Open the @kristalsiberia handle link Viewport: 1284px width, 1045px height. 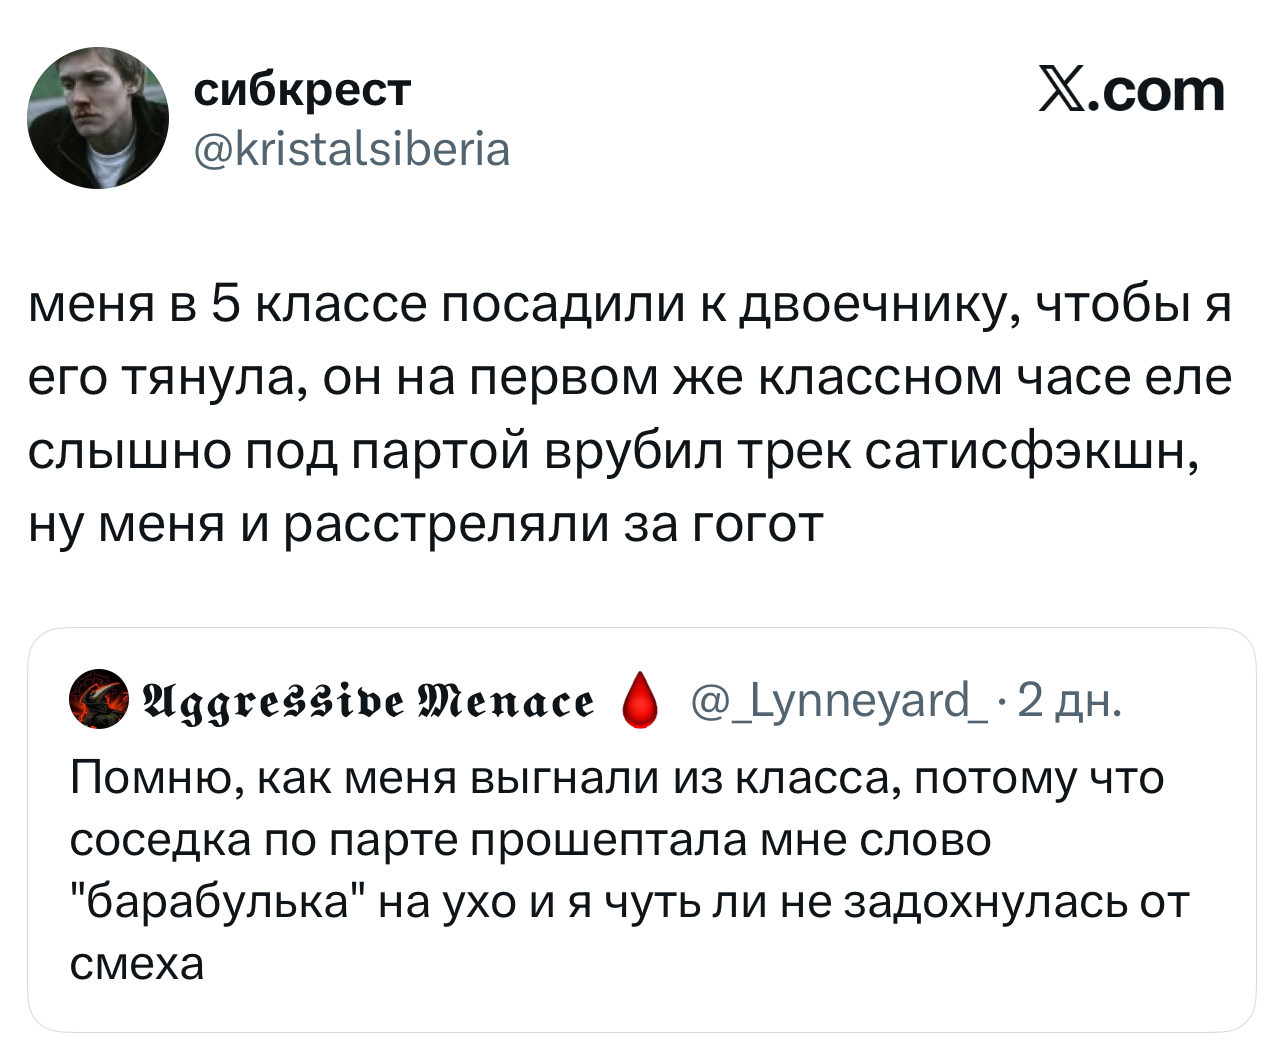click(352, 150)
